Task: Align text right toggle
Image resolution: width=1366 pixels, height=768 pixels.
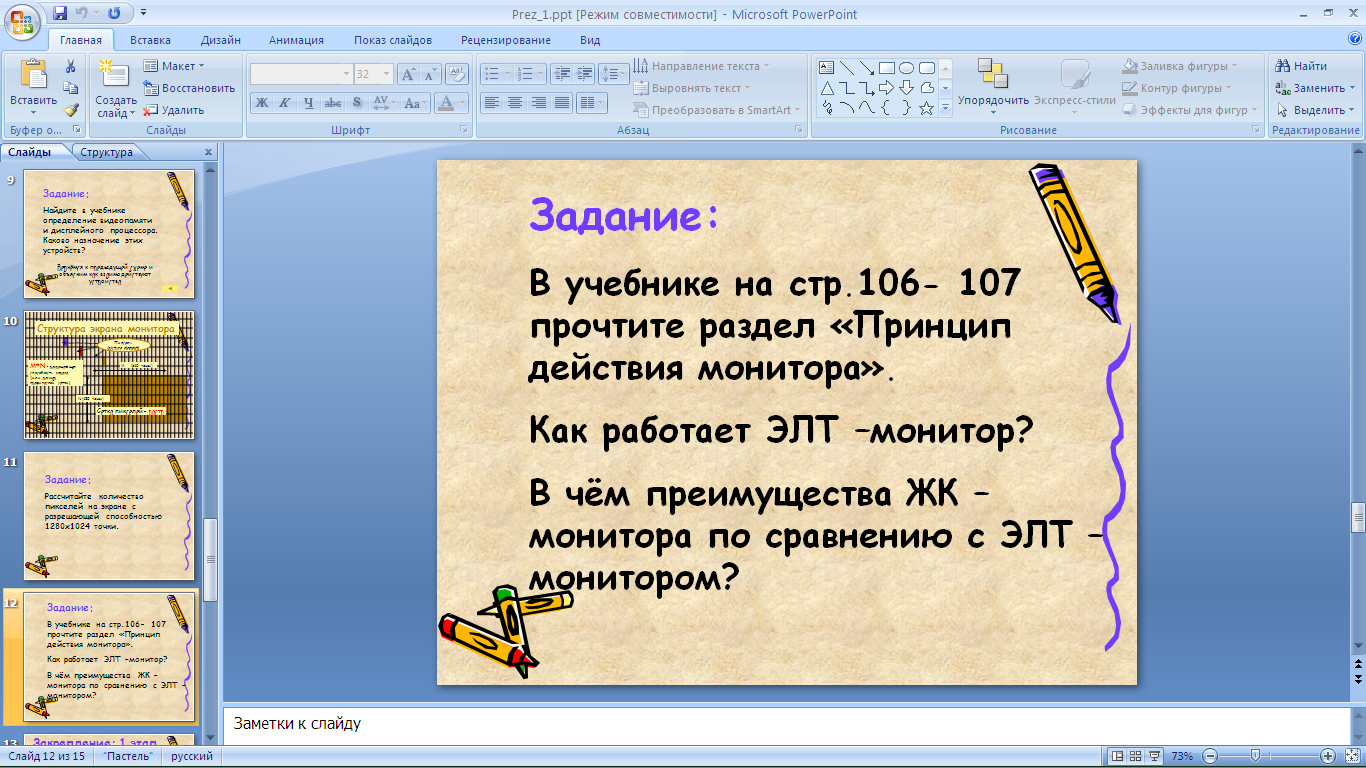Action: [x=538, y=103]
